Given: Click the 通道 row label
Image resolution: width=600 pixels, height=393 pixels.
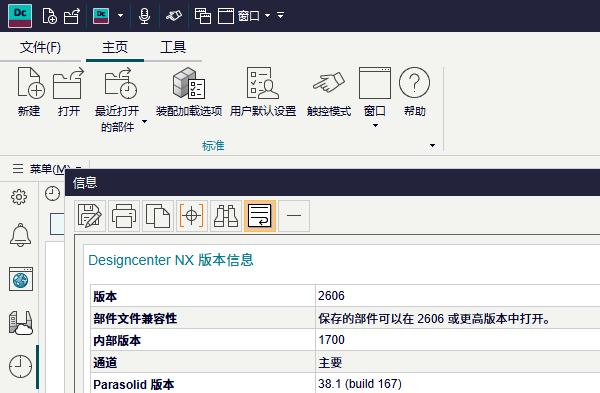Looking at the screenshot, I should [x=105, y=362].
